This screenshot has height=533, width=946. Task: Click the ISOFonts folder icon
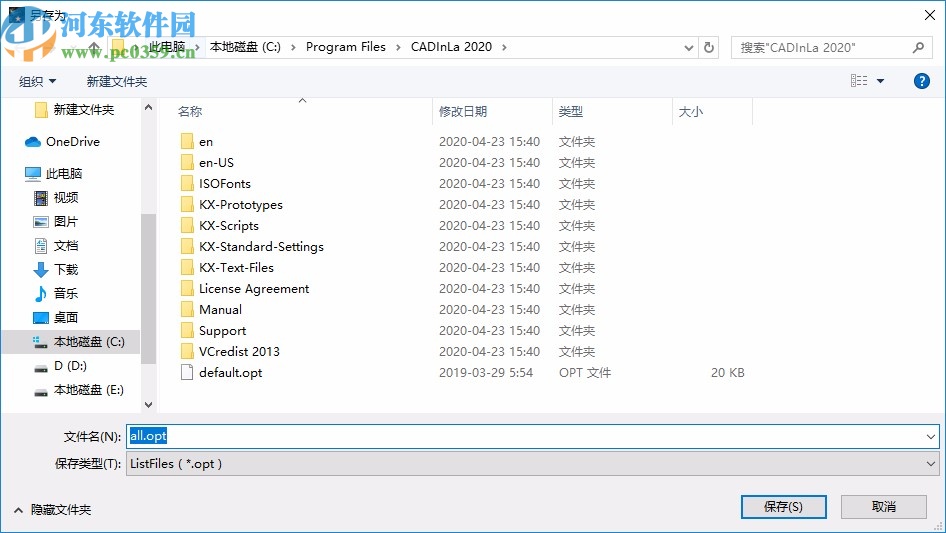click(x=187, y=184)
